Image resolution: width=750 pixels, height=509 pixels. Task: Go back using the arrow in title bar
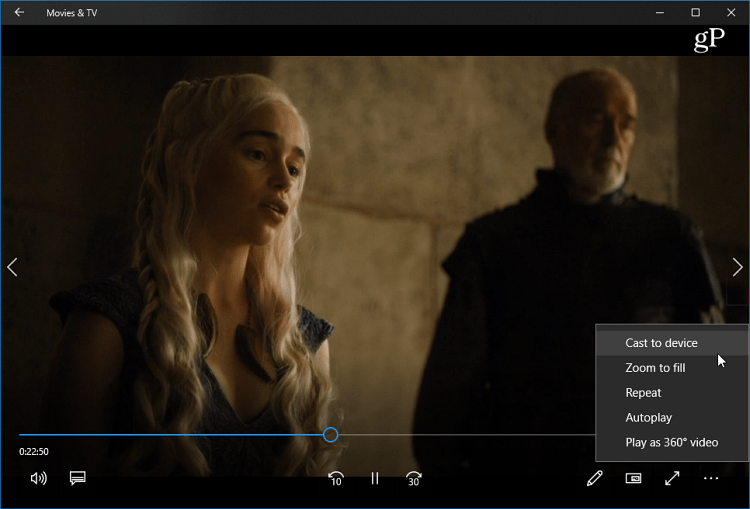point(19,12)
